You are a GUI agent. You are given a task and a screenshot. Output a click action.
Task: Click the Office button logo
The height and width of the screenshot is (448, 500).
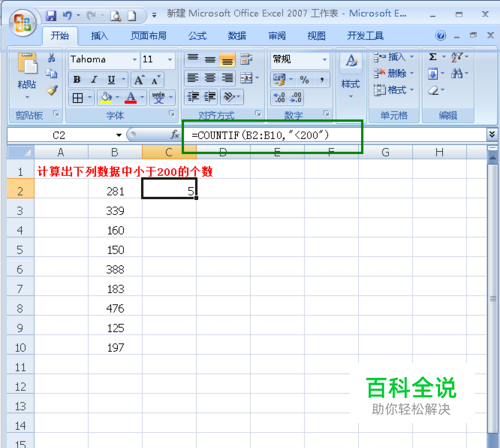tap(23, 23)
